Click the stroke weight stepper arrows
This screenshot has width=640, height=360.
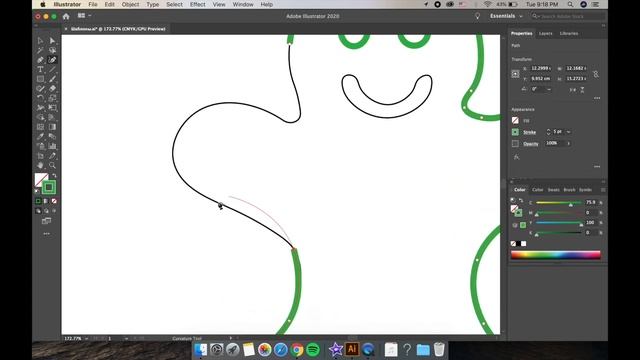coord(548,132)
